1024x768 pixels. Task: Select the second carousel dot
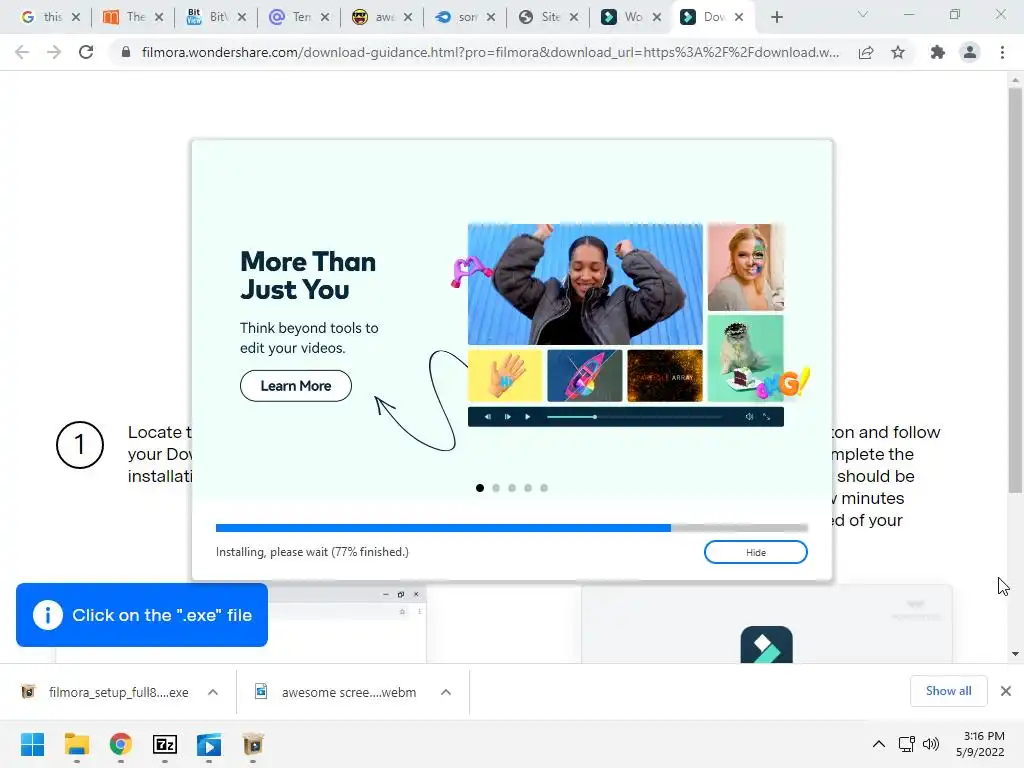tap(496, 488)
